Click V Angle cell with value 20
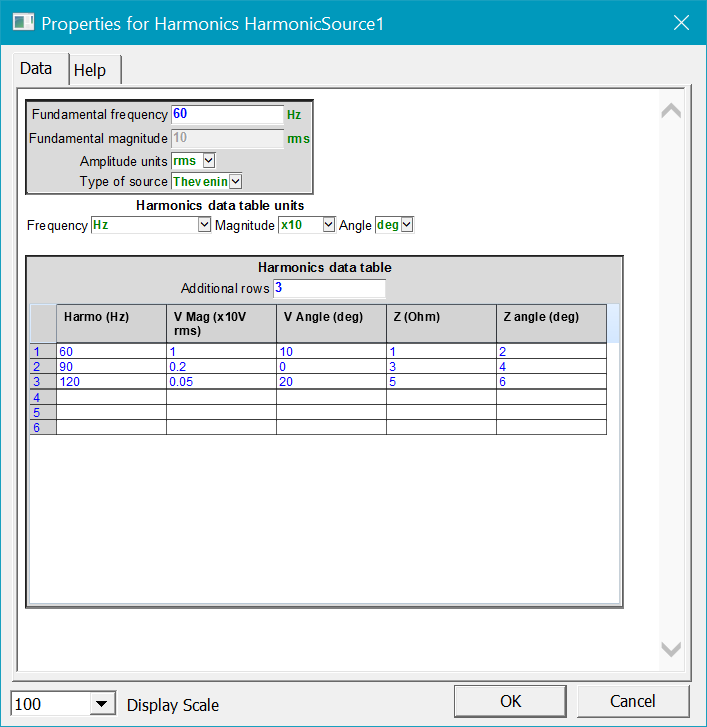The image size is (707, 727). (x=331, y=382)
